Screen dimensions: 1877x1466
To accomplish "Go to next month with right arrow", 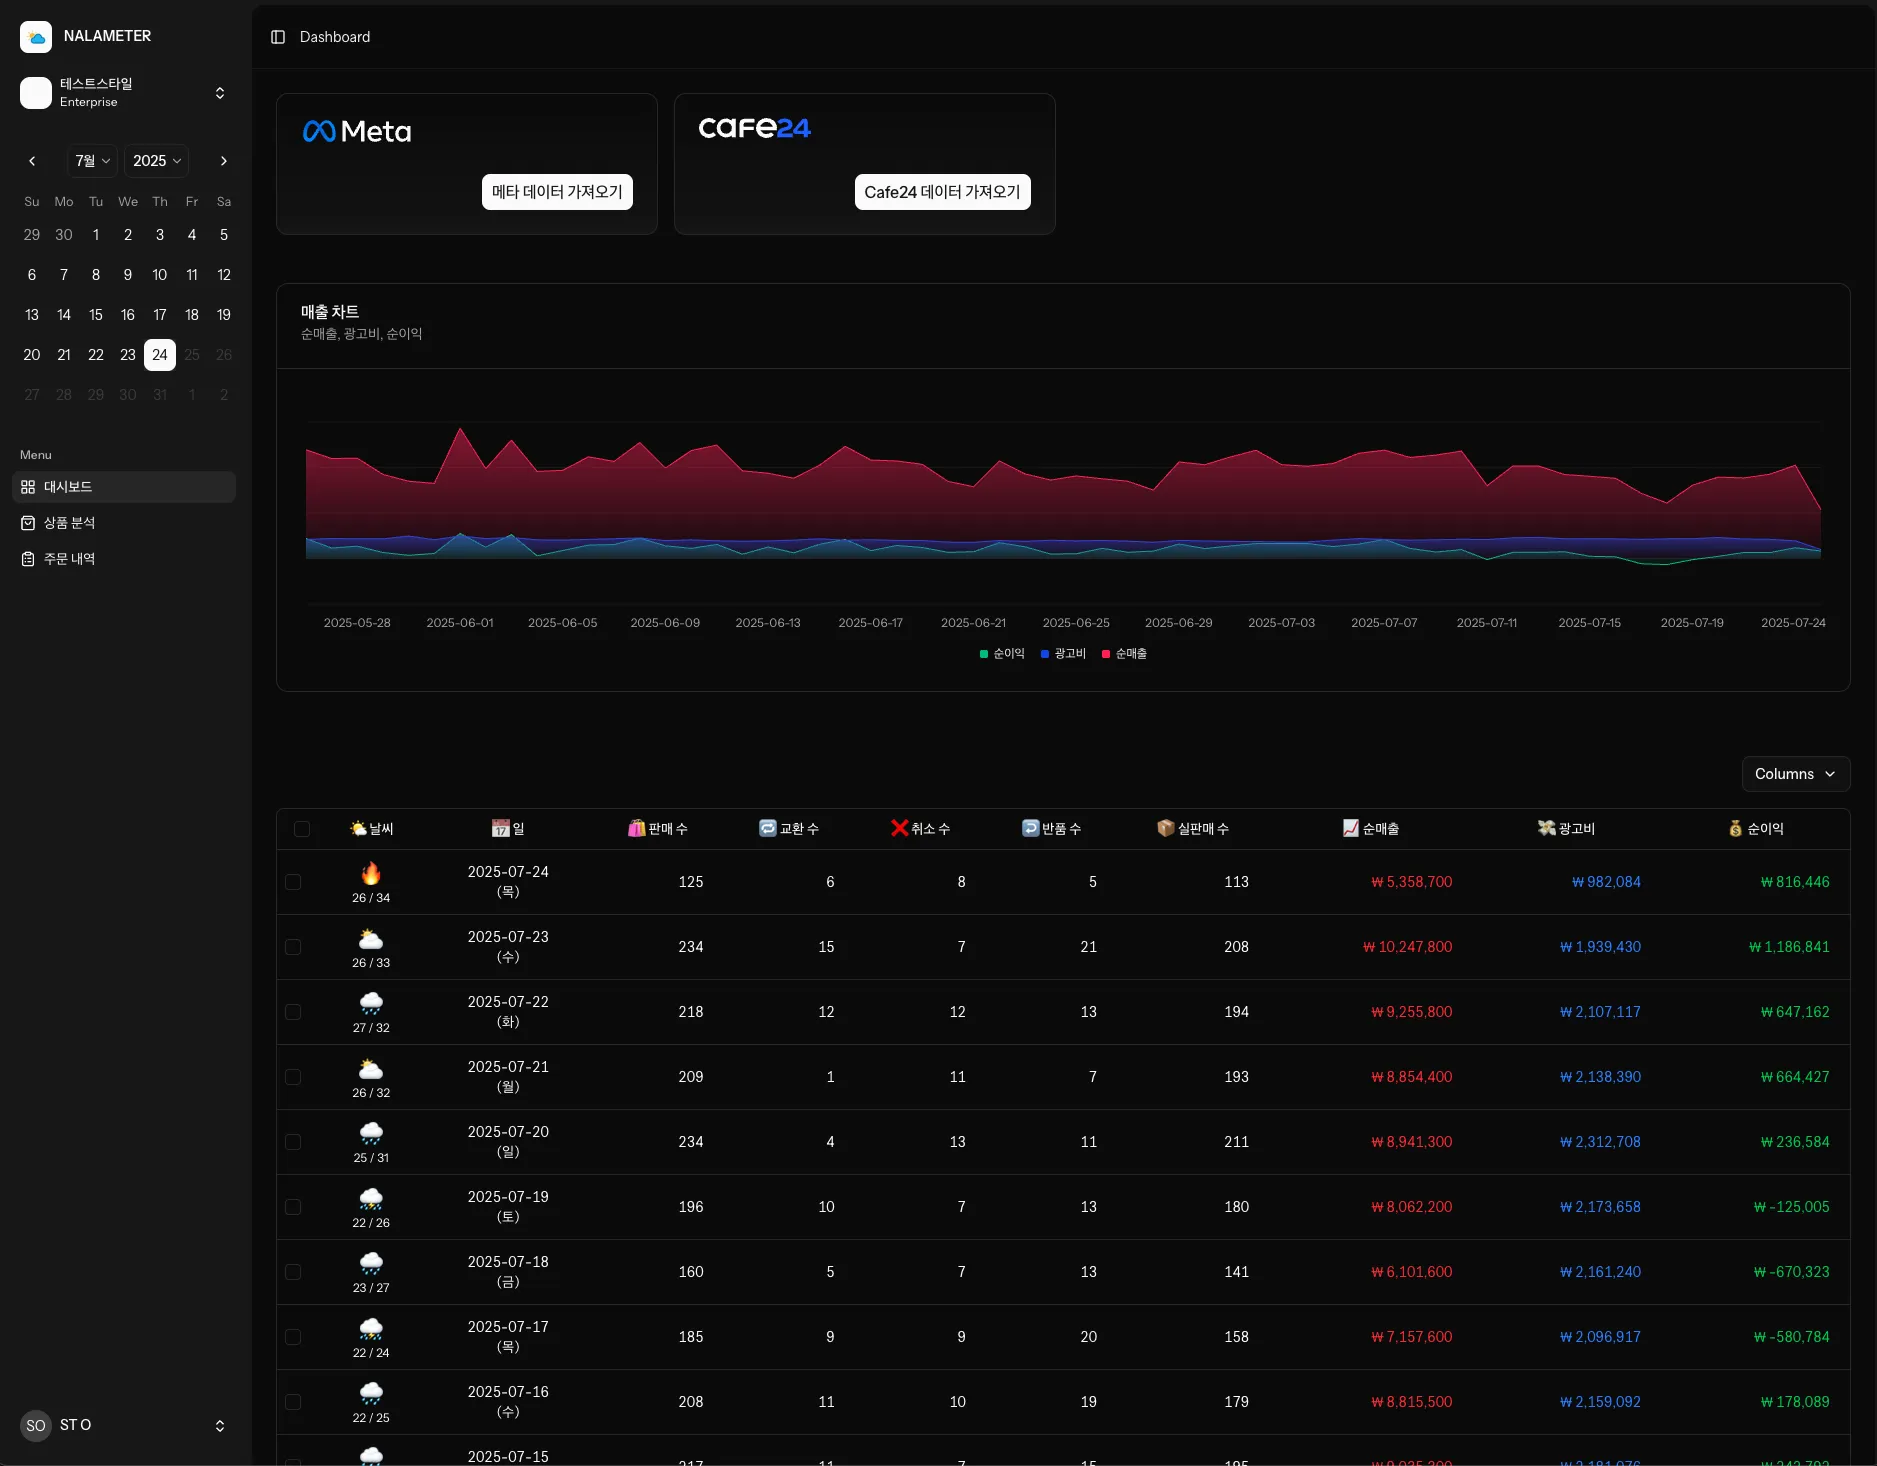I will coord(223,161).
